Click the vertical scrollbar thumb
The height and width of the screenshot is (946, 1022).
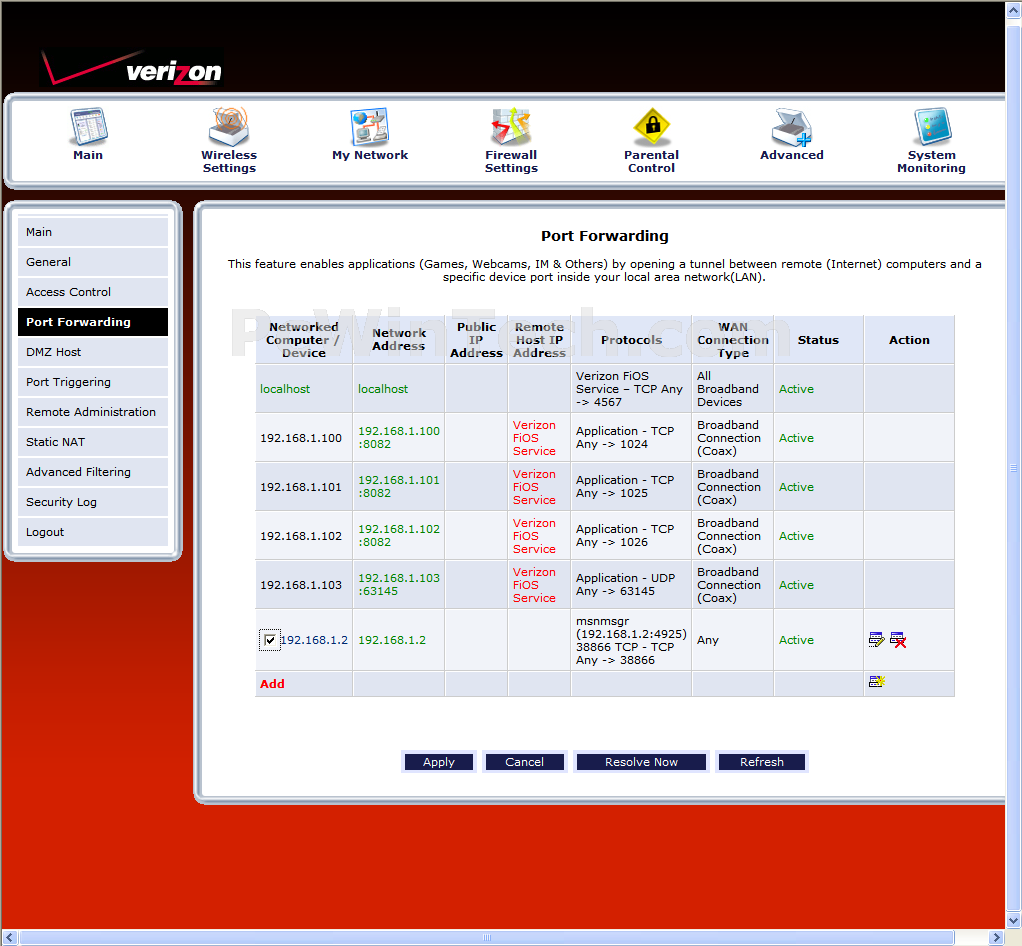[1014, 467]
